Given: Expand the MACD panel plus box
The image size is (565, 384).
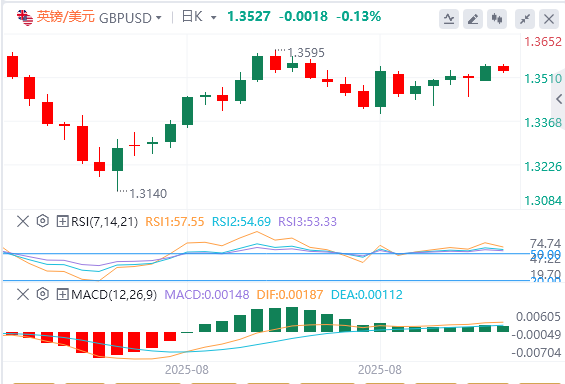Looking at the screenshot, I should pyautogui.click(x=62, y=294).
